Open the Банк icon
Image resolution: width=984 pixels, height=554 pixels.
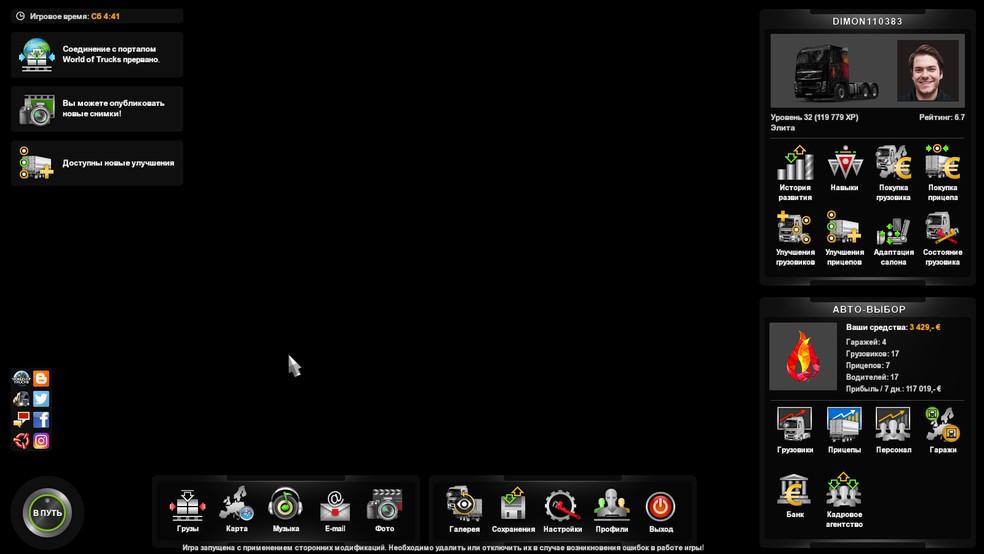point(794,496)
